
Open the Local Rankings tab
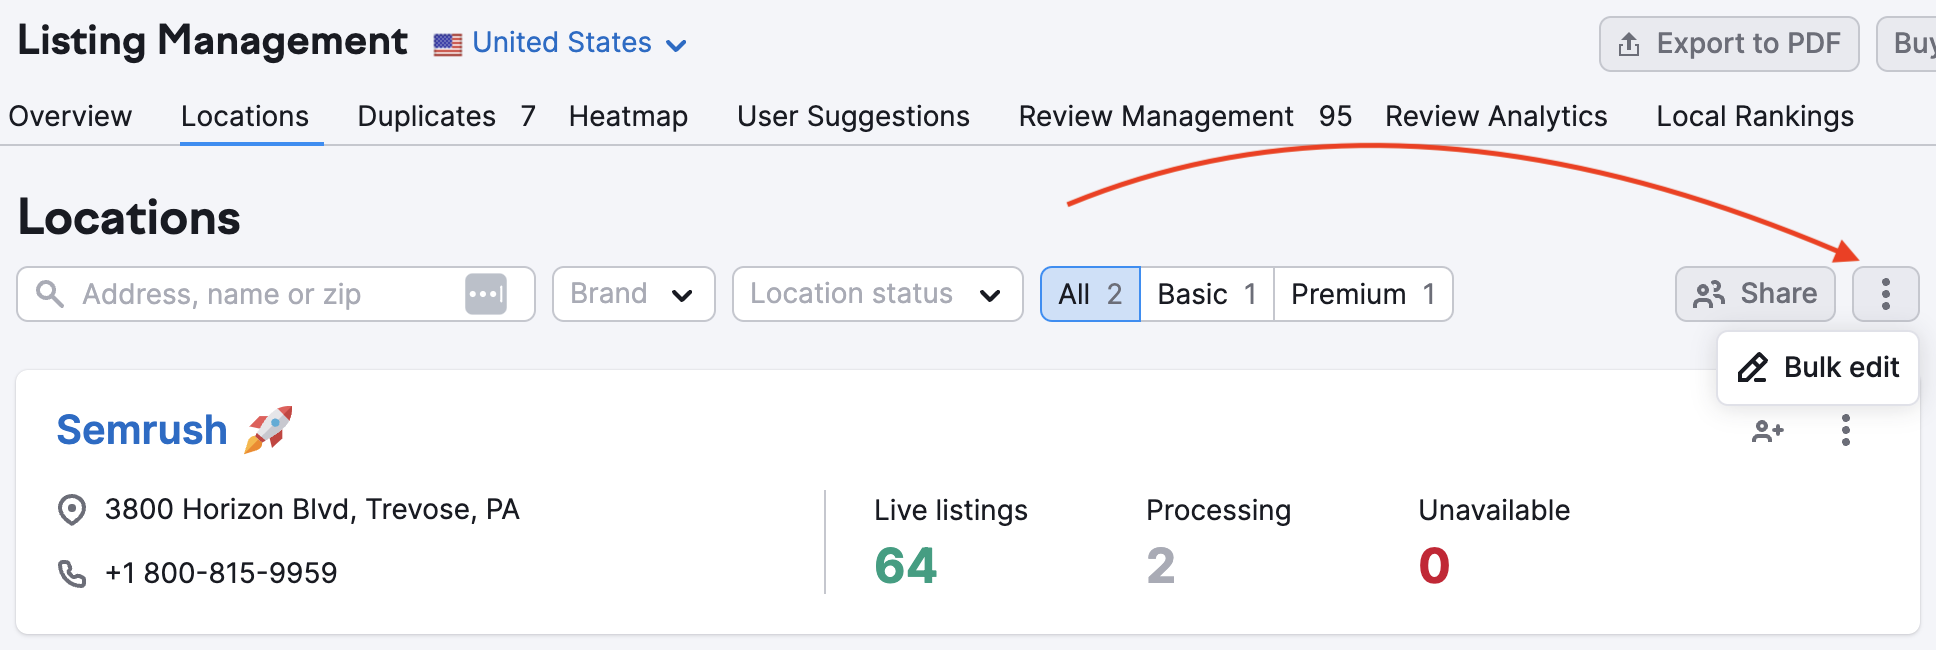pos(1755,116)
